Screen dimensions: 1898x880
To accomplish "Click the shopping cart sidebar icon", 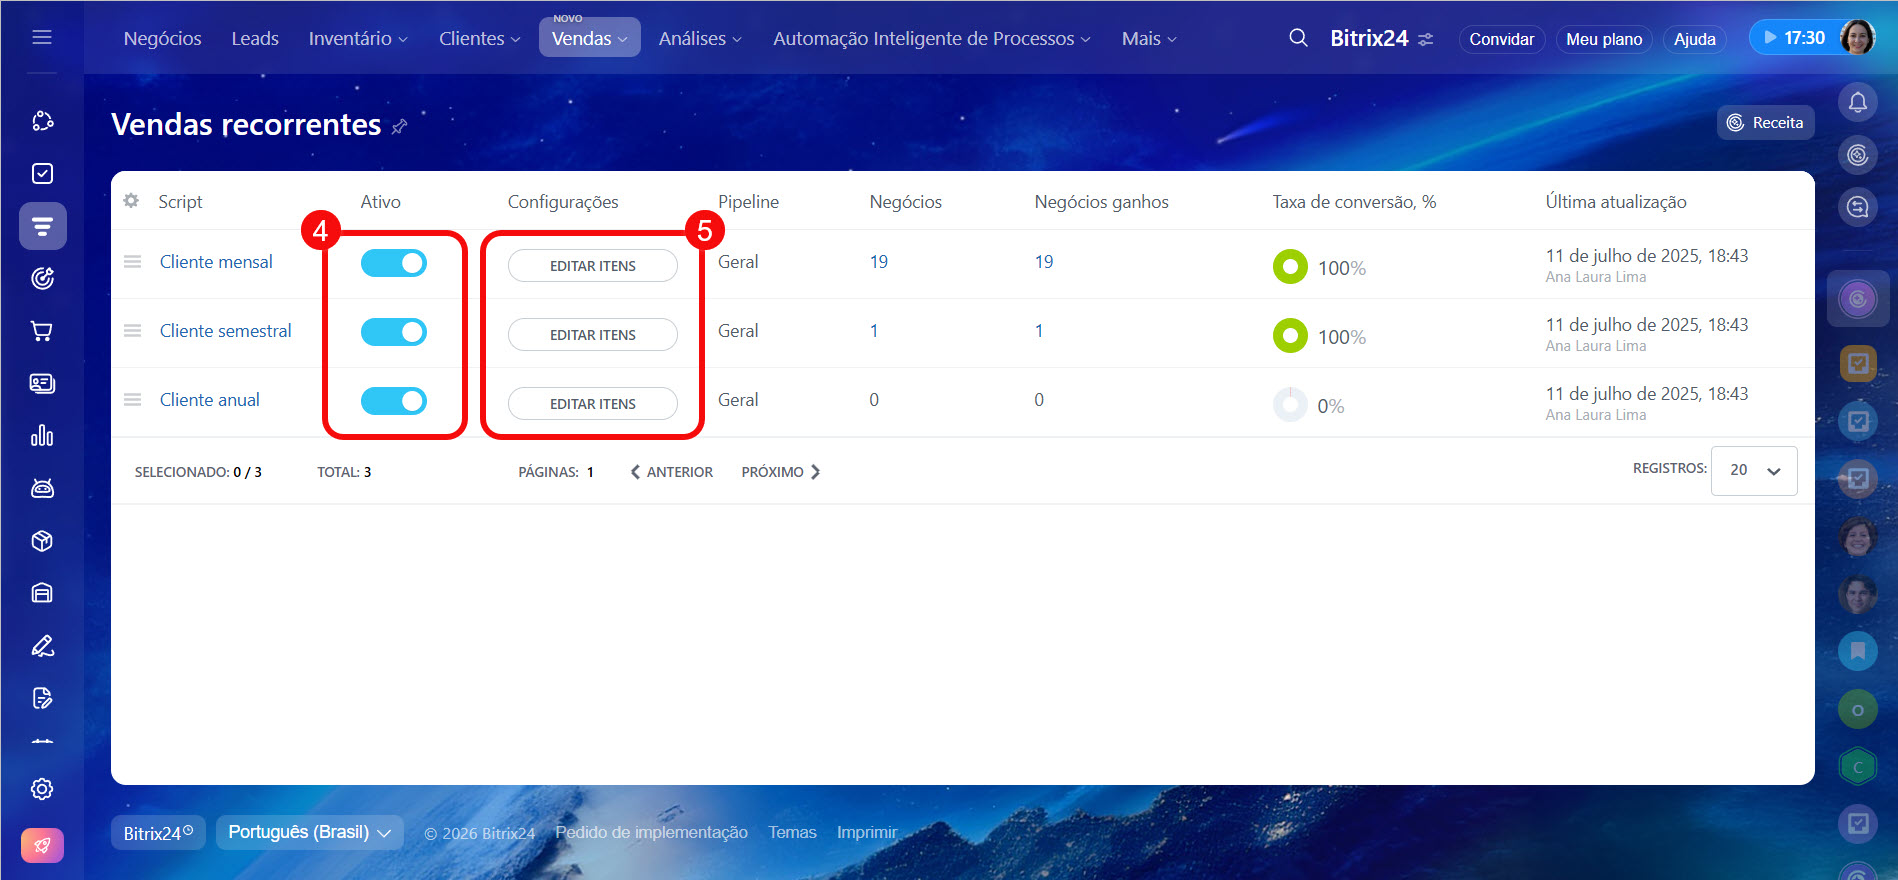I will pyautogui.click(x=42, y=331).
